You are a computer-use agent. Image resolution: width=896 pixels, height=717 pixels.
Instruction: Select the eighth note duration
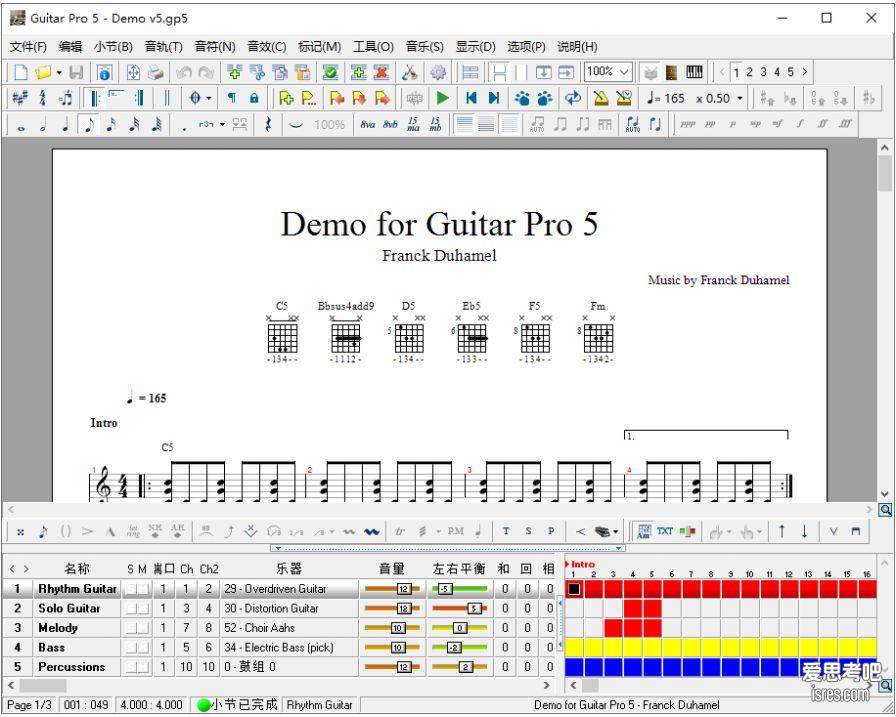tap(89, 125)
